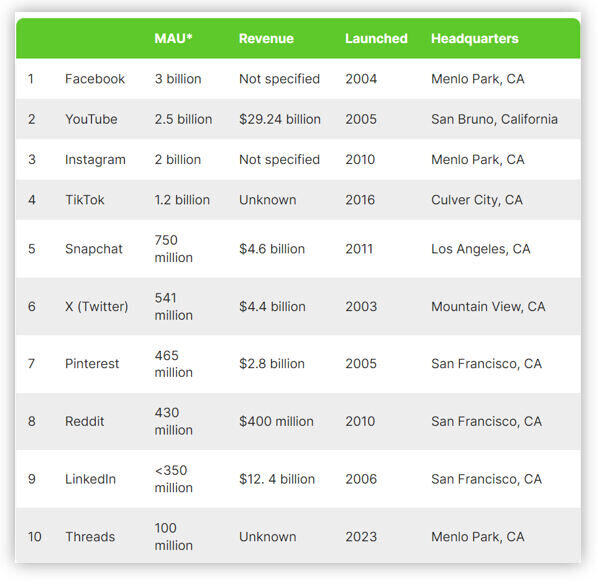Click 'San Bruno, California' headquarters cell

click(x=494, y=119)
